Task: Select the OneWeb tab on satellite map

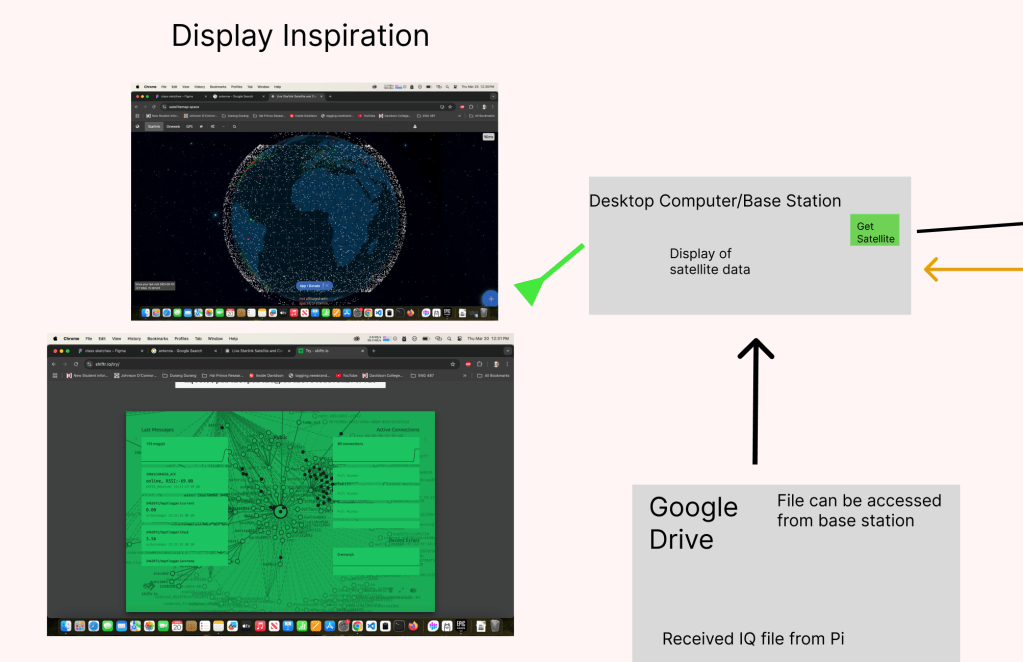Action: (173, 127)
